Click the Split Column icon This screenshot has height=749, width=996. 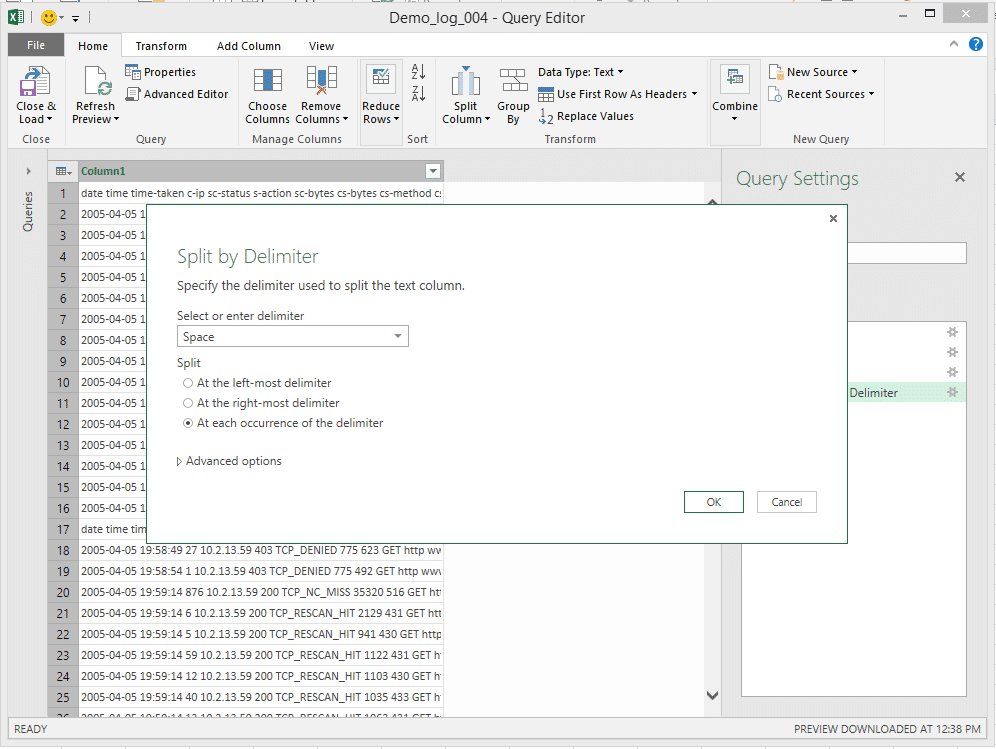coord(466,81)
